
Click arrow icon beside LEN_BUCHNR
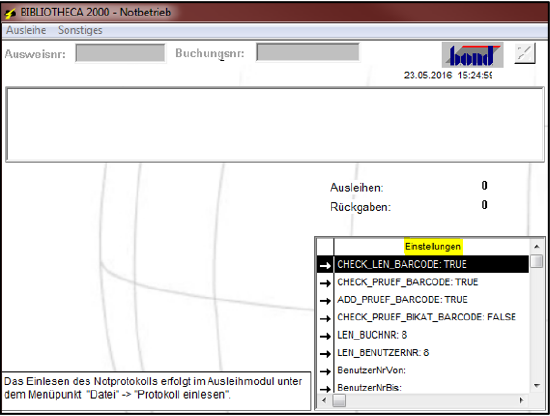point(326,336)
